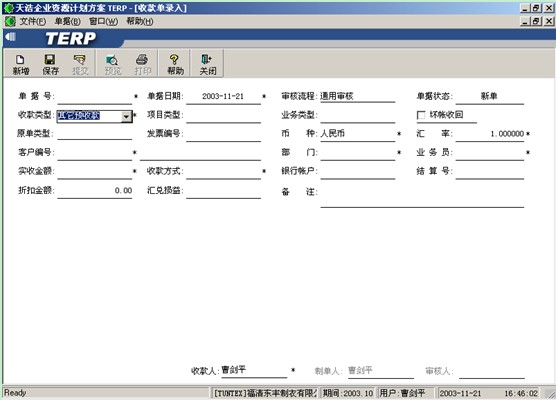Viewport: 556px width, 400px height.
Task: Open the 文件(F) menu
Action: [32, 22]
